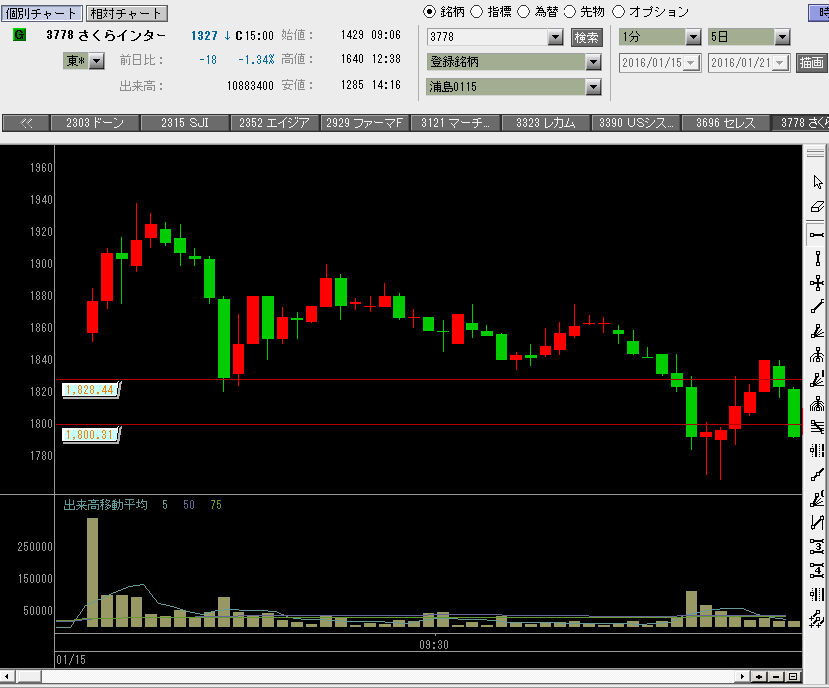Switch to 相対チャート tab
The height and width of the screenshot is (688, 829).
click(126, 13)
